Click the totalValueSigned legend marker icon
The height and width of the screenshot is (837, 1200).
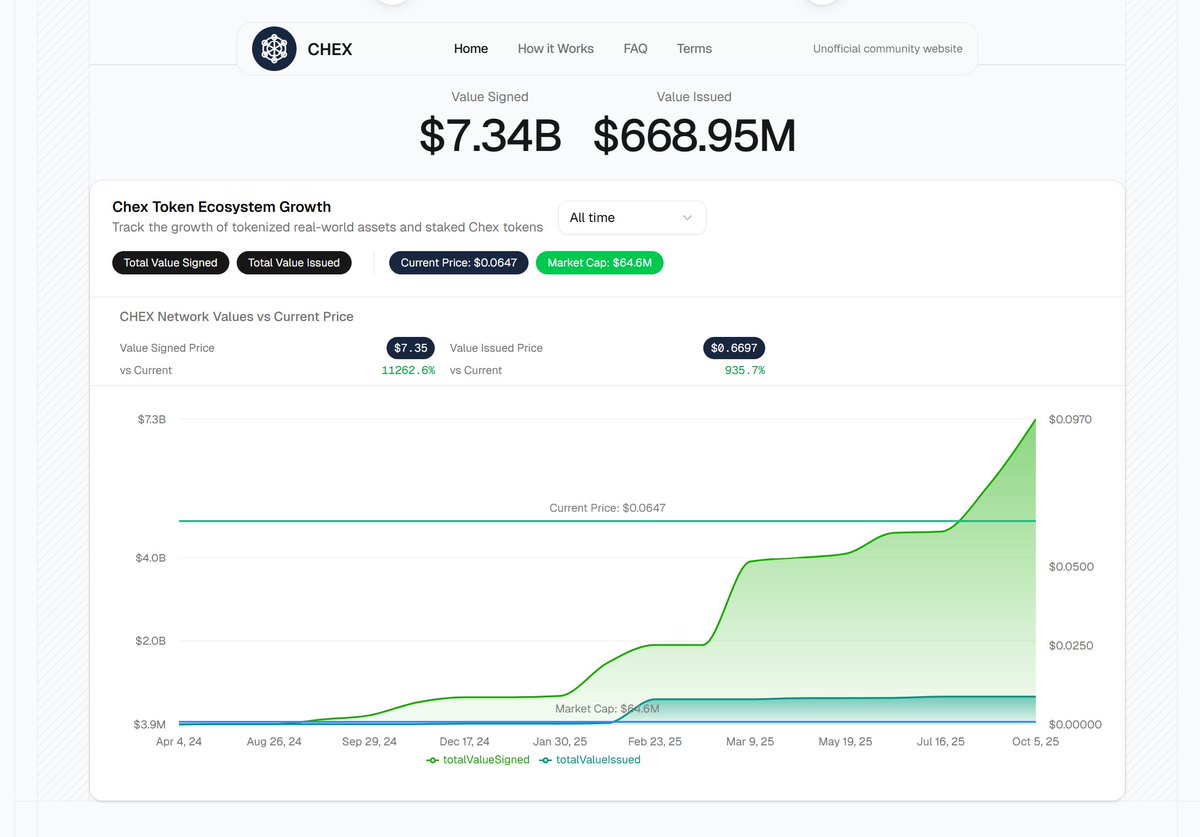click(433, 760)
